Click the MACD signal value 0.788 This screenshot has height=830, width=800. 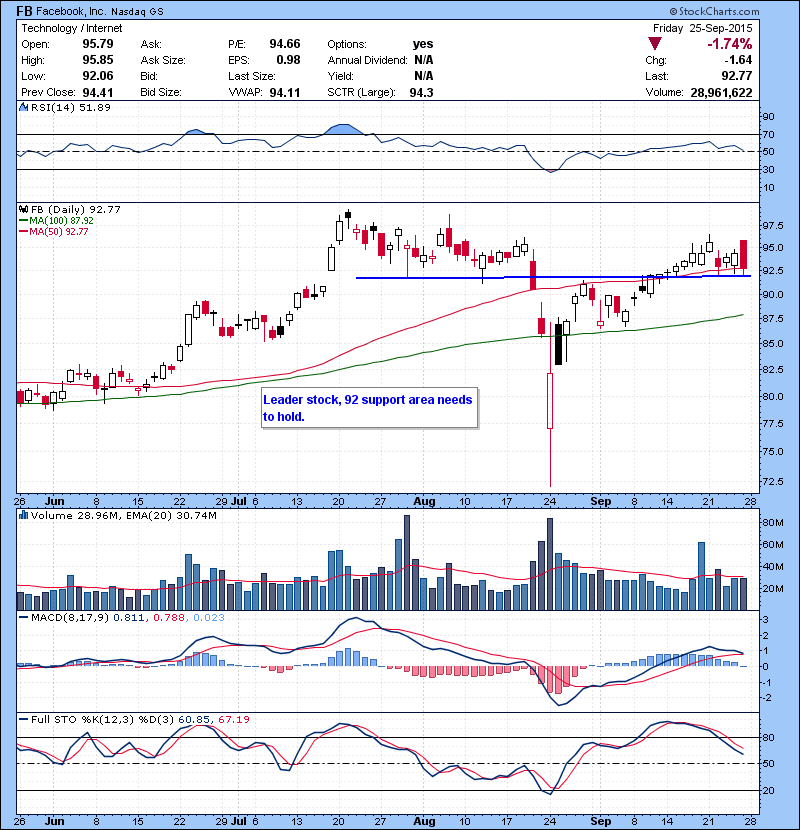coord(169,617)
